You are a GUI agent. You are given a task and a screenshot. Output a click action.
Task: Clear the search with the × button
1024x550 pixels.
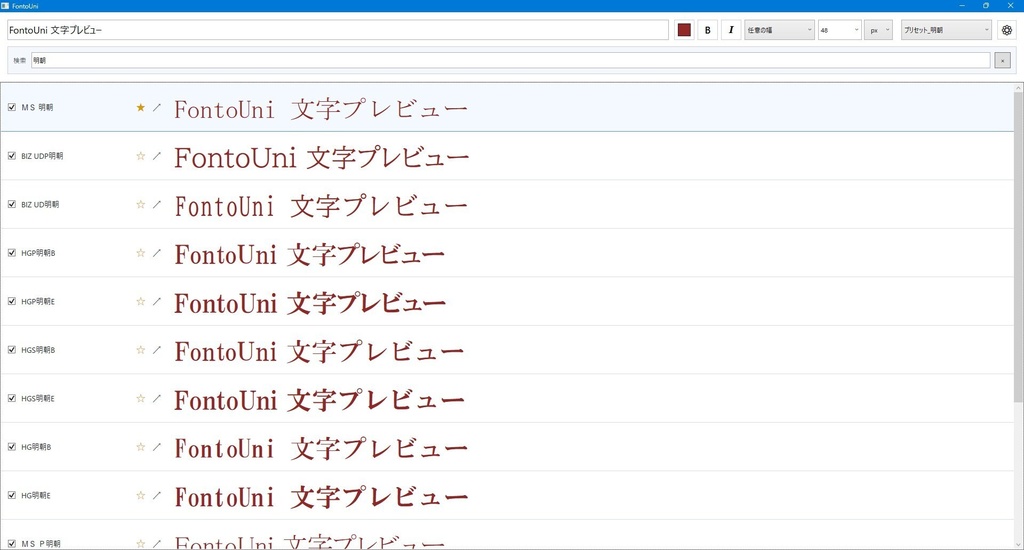click(1002, 60)
